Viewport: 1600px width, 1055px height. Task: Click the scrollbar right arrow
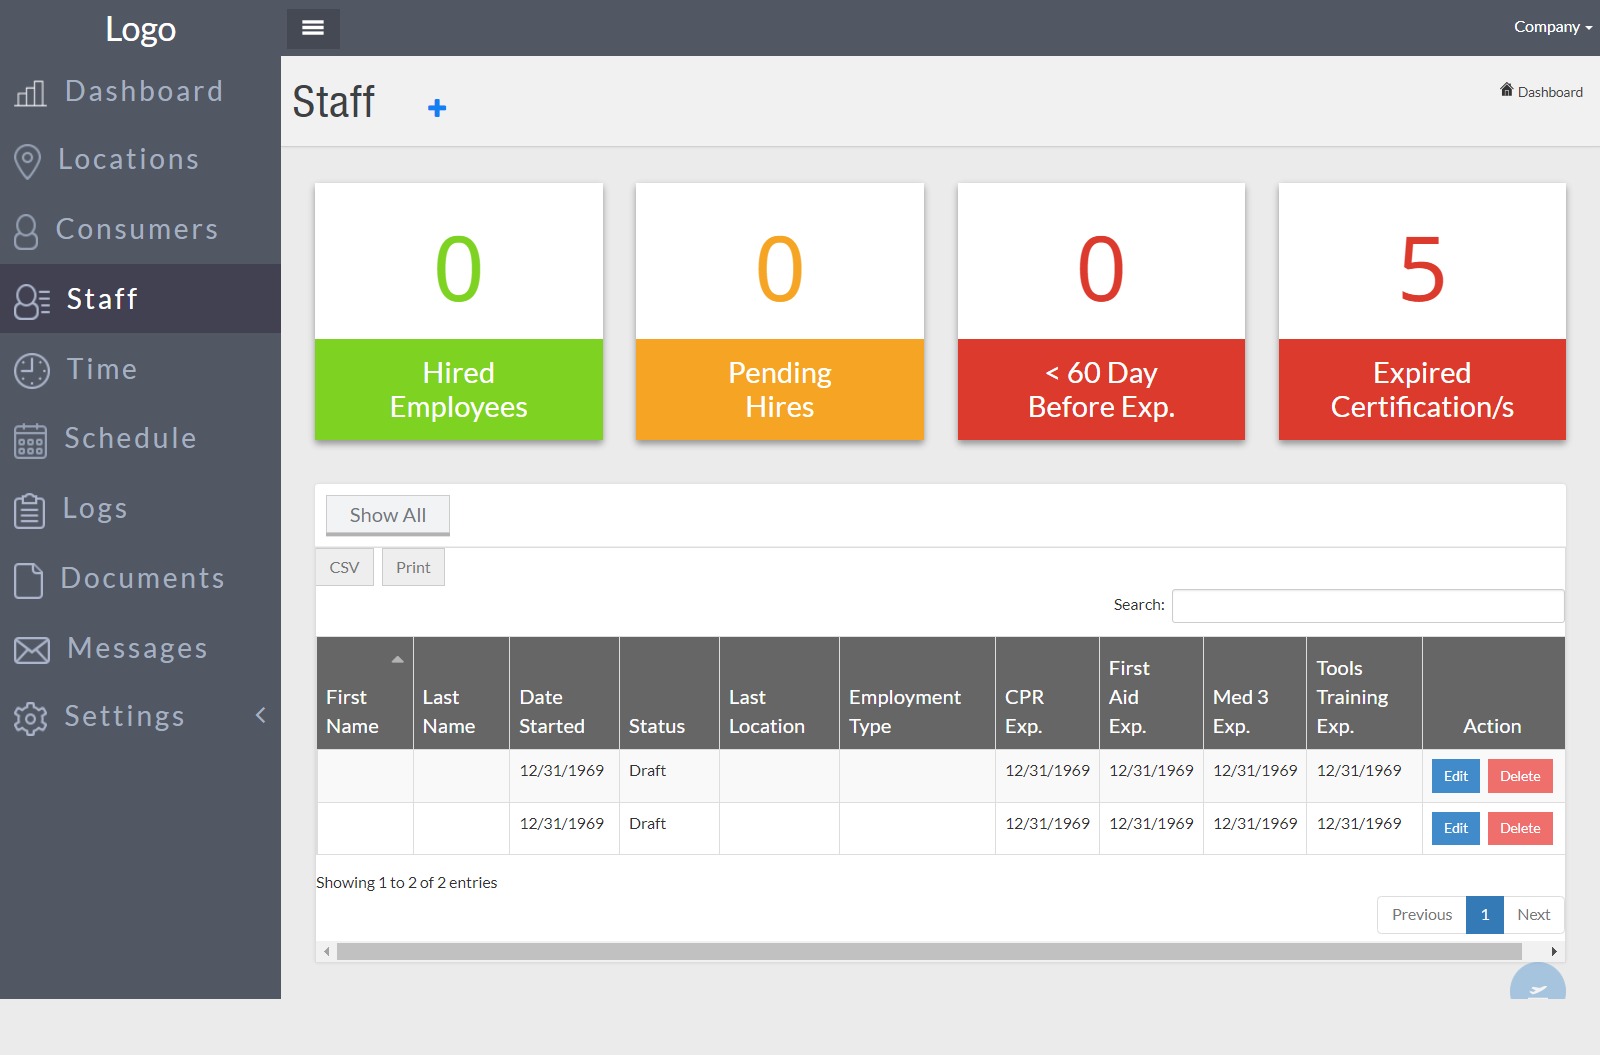tap(1554, 951)
